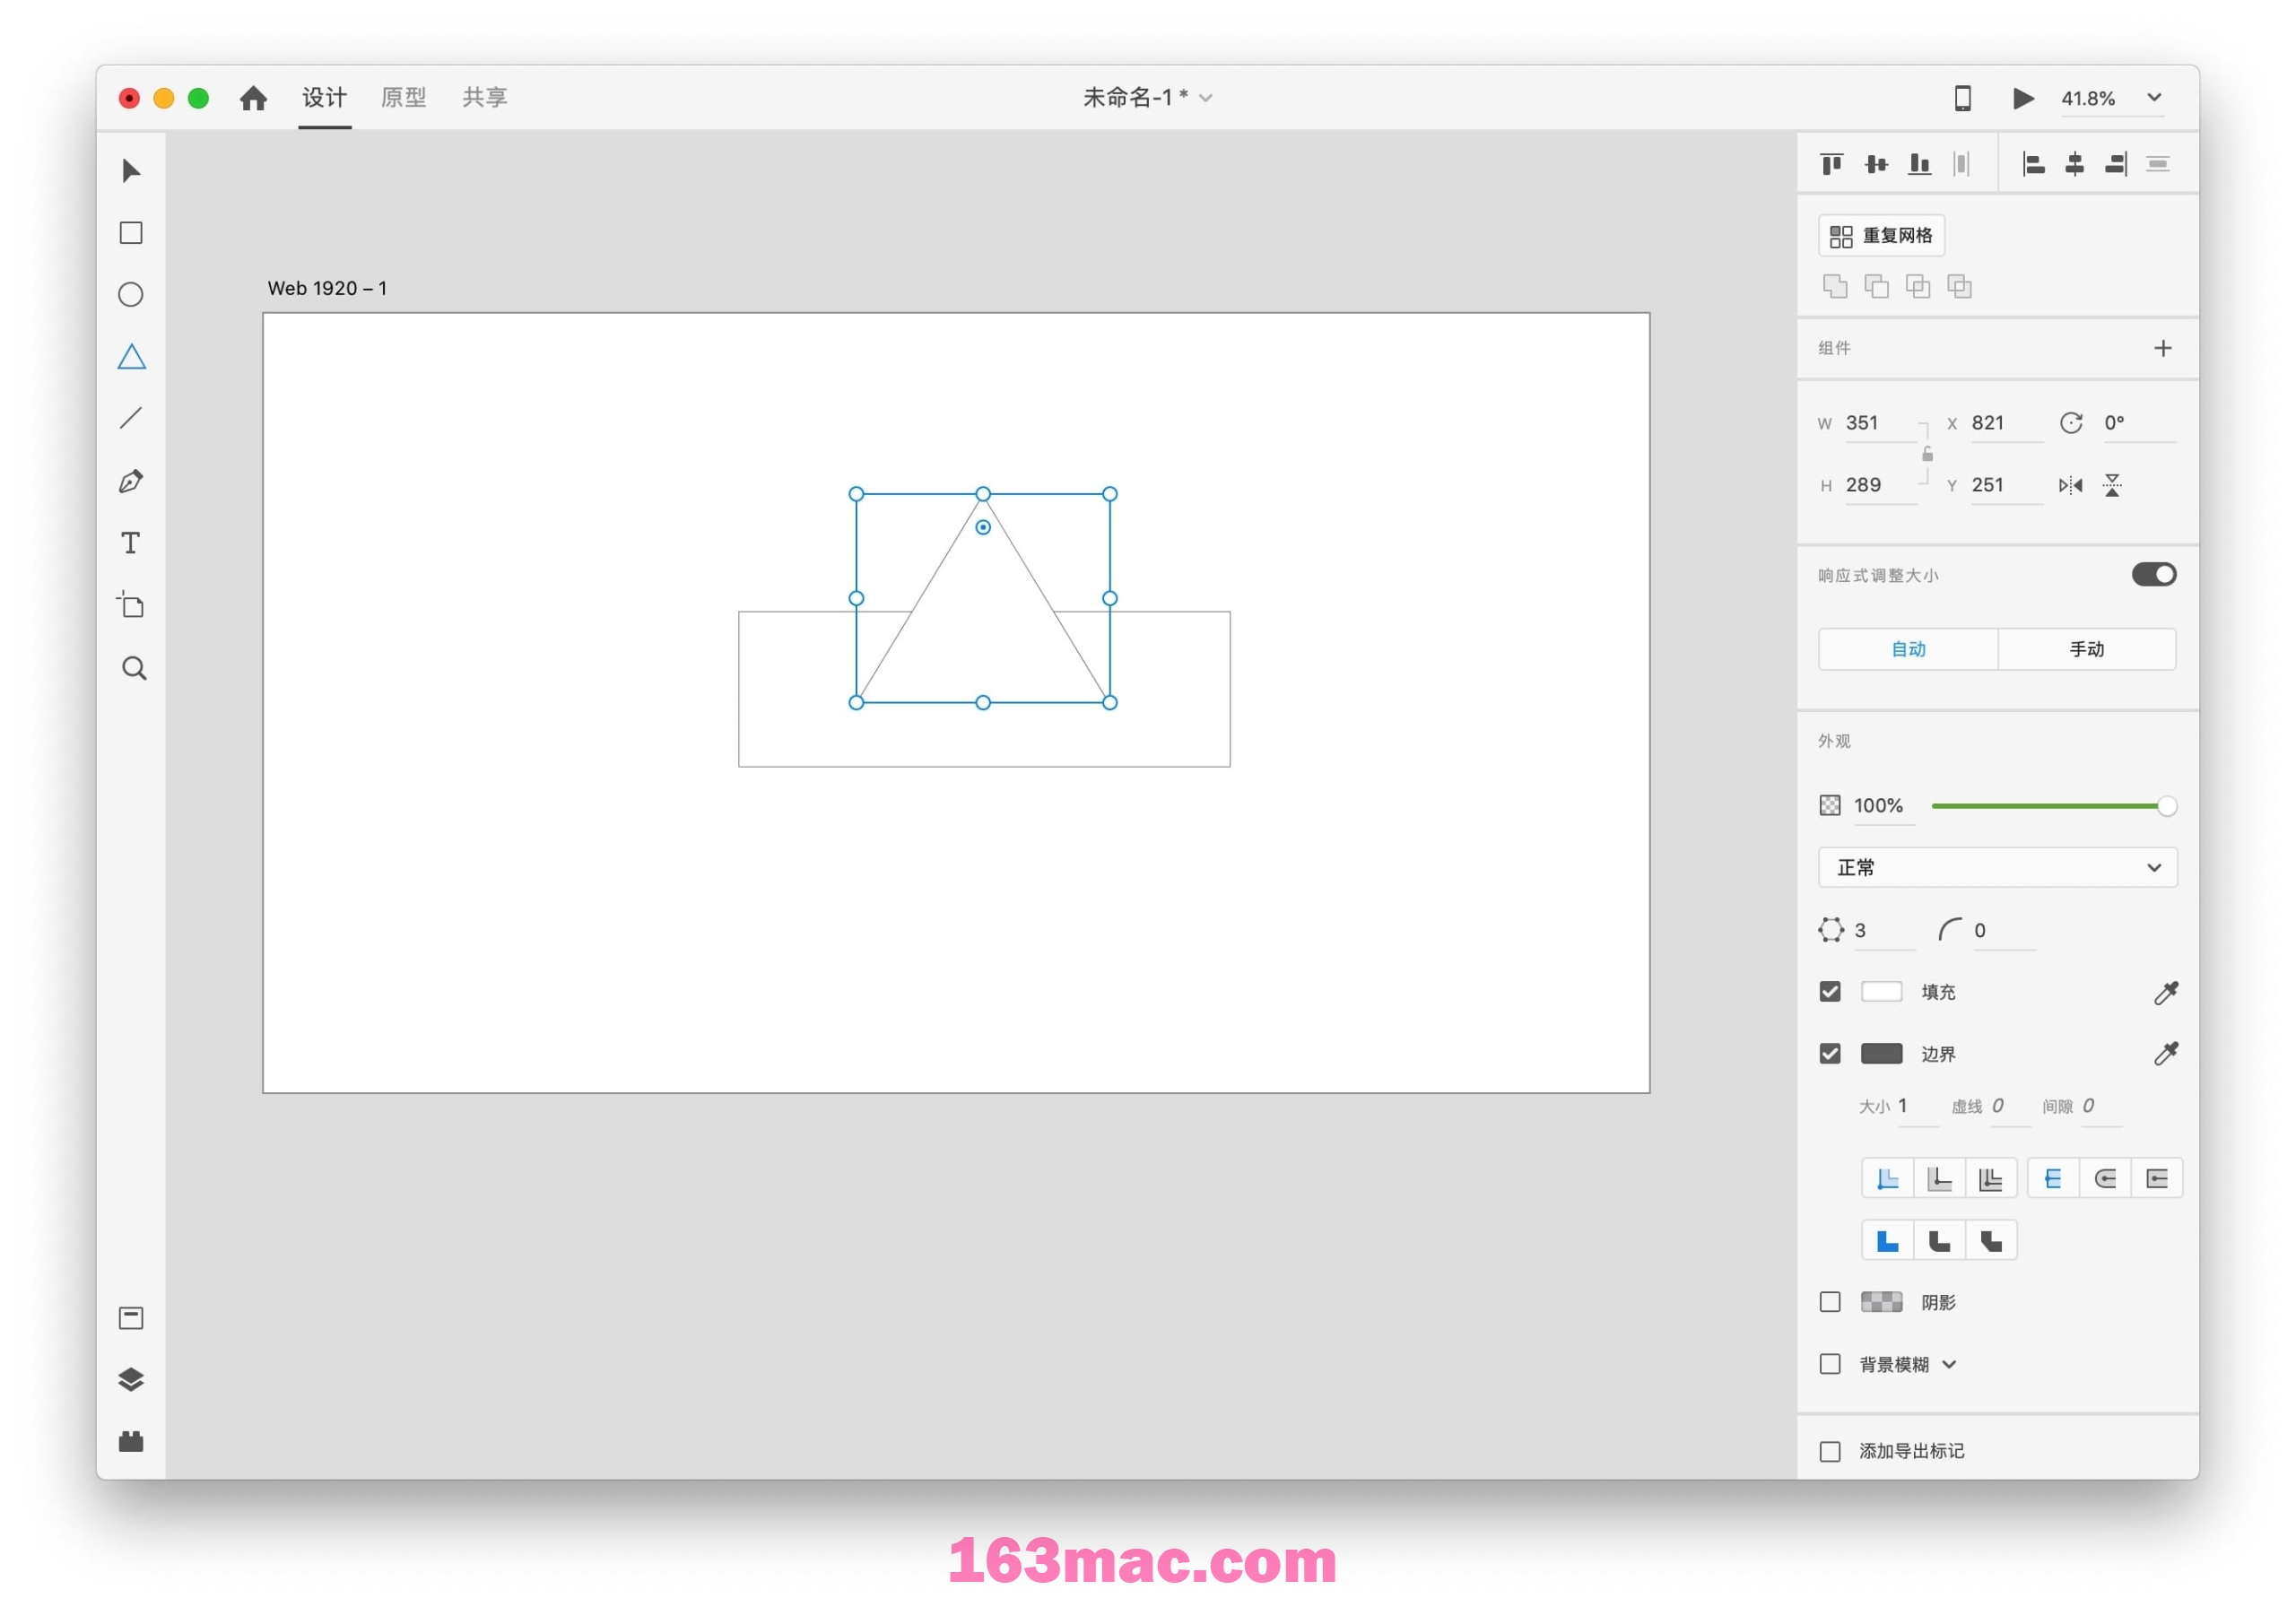Screen dimensions: 2296x1607
Task: Align objects to top edge
Action: coord(1832,164)
